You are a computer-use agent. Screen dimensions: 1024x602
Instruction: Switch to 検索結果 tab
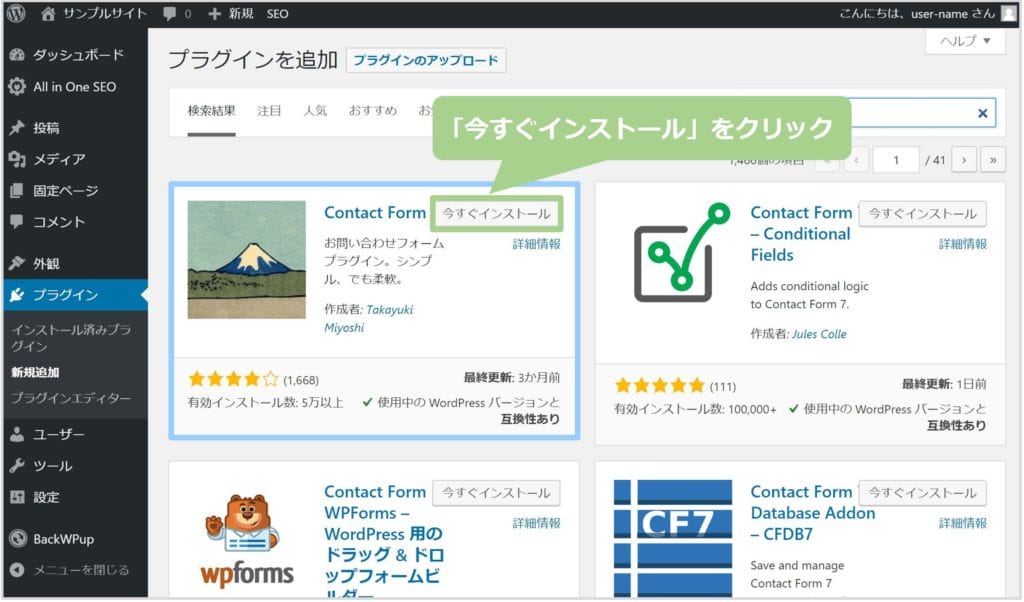(x=211, y=111)
